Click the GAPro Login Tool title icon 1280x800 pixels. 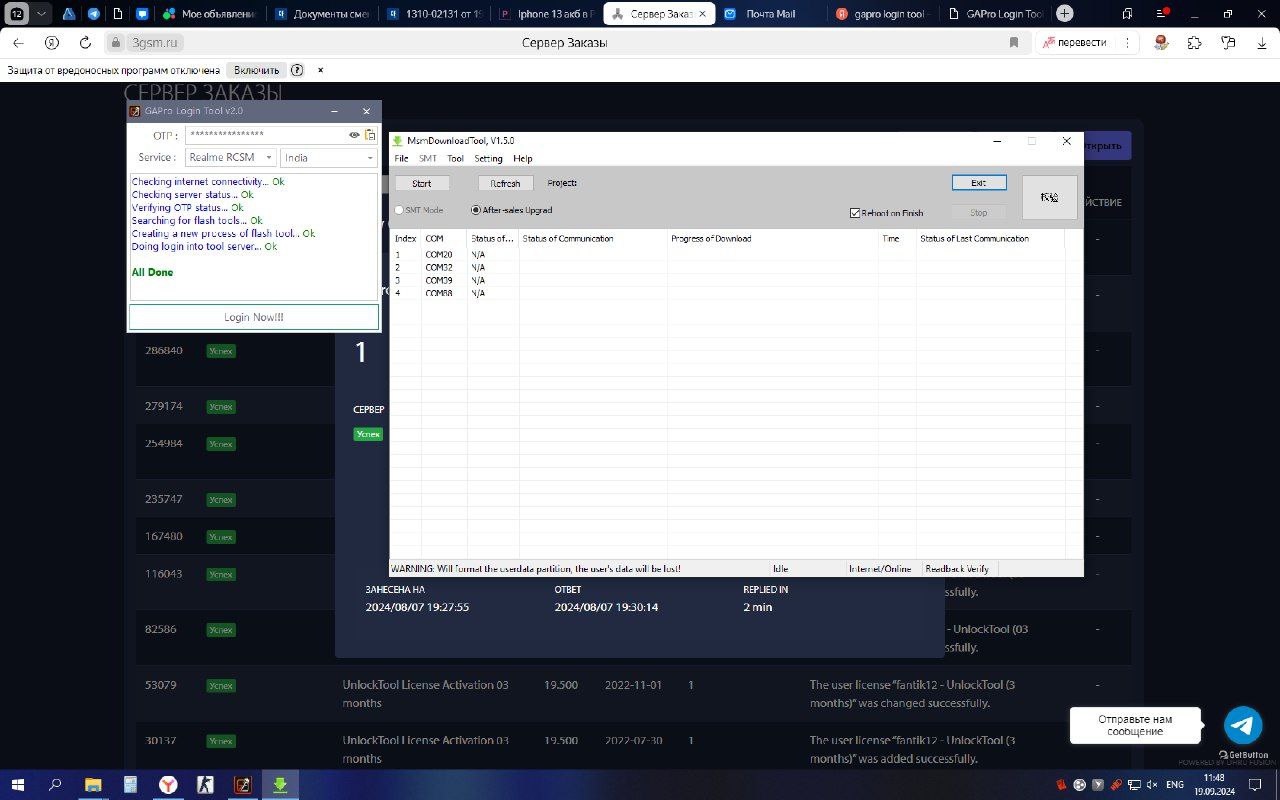(135, 111)
